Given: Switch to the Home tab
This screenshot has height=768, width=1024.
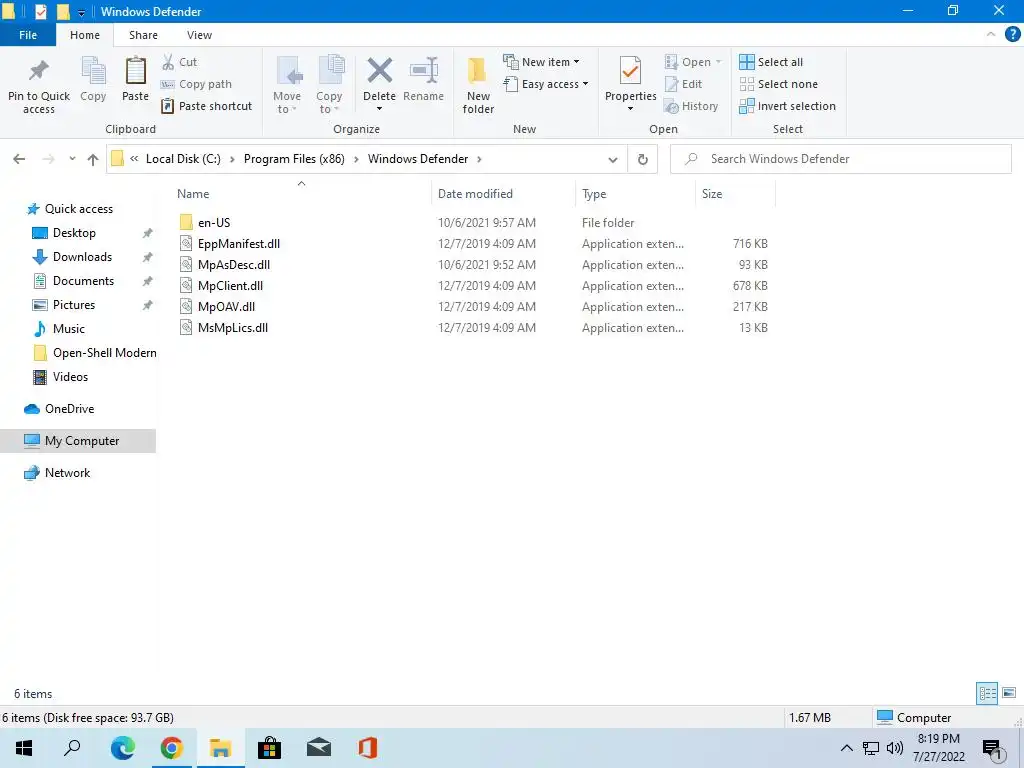Looking at the screenshot, I should (x=85, y=35).
